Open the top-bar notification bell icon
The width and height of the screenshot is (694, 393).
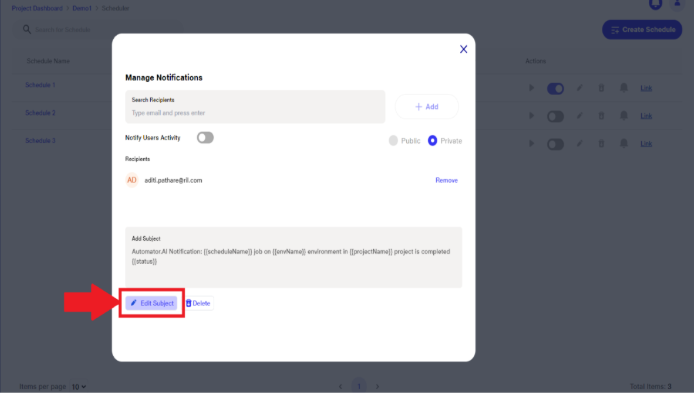click(x=655, y=4)
